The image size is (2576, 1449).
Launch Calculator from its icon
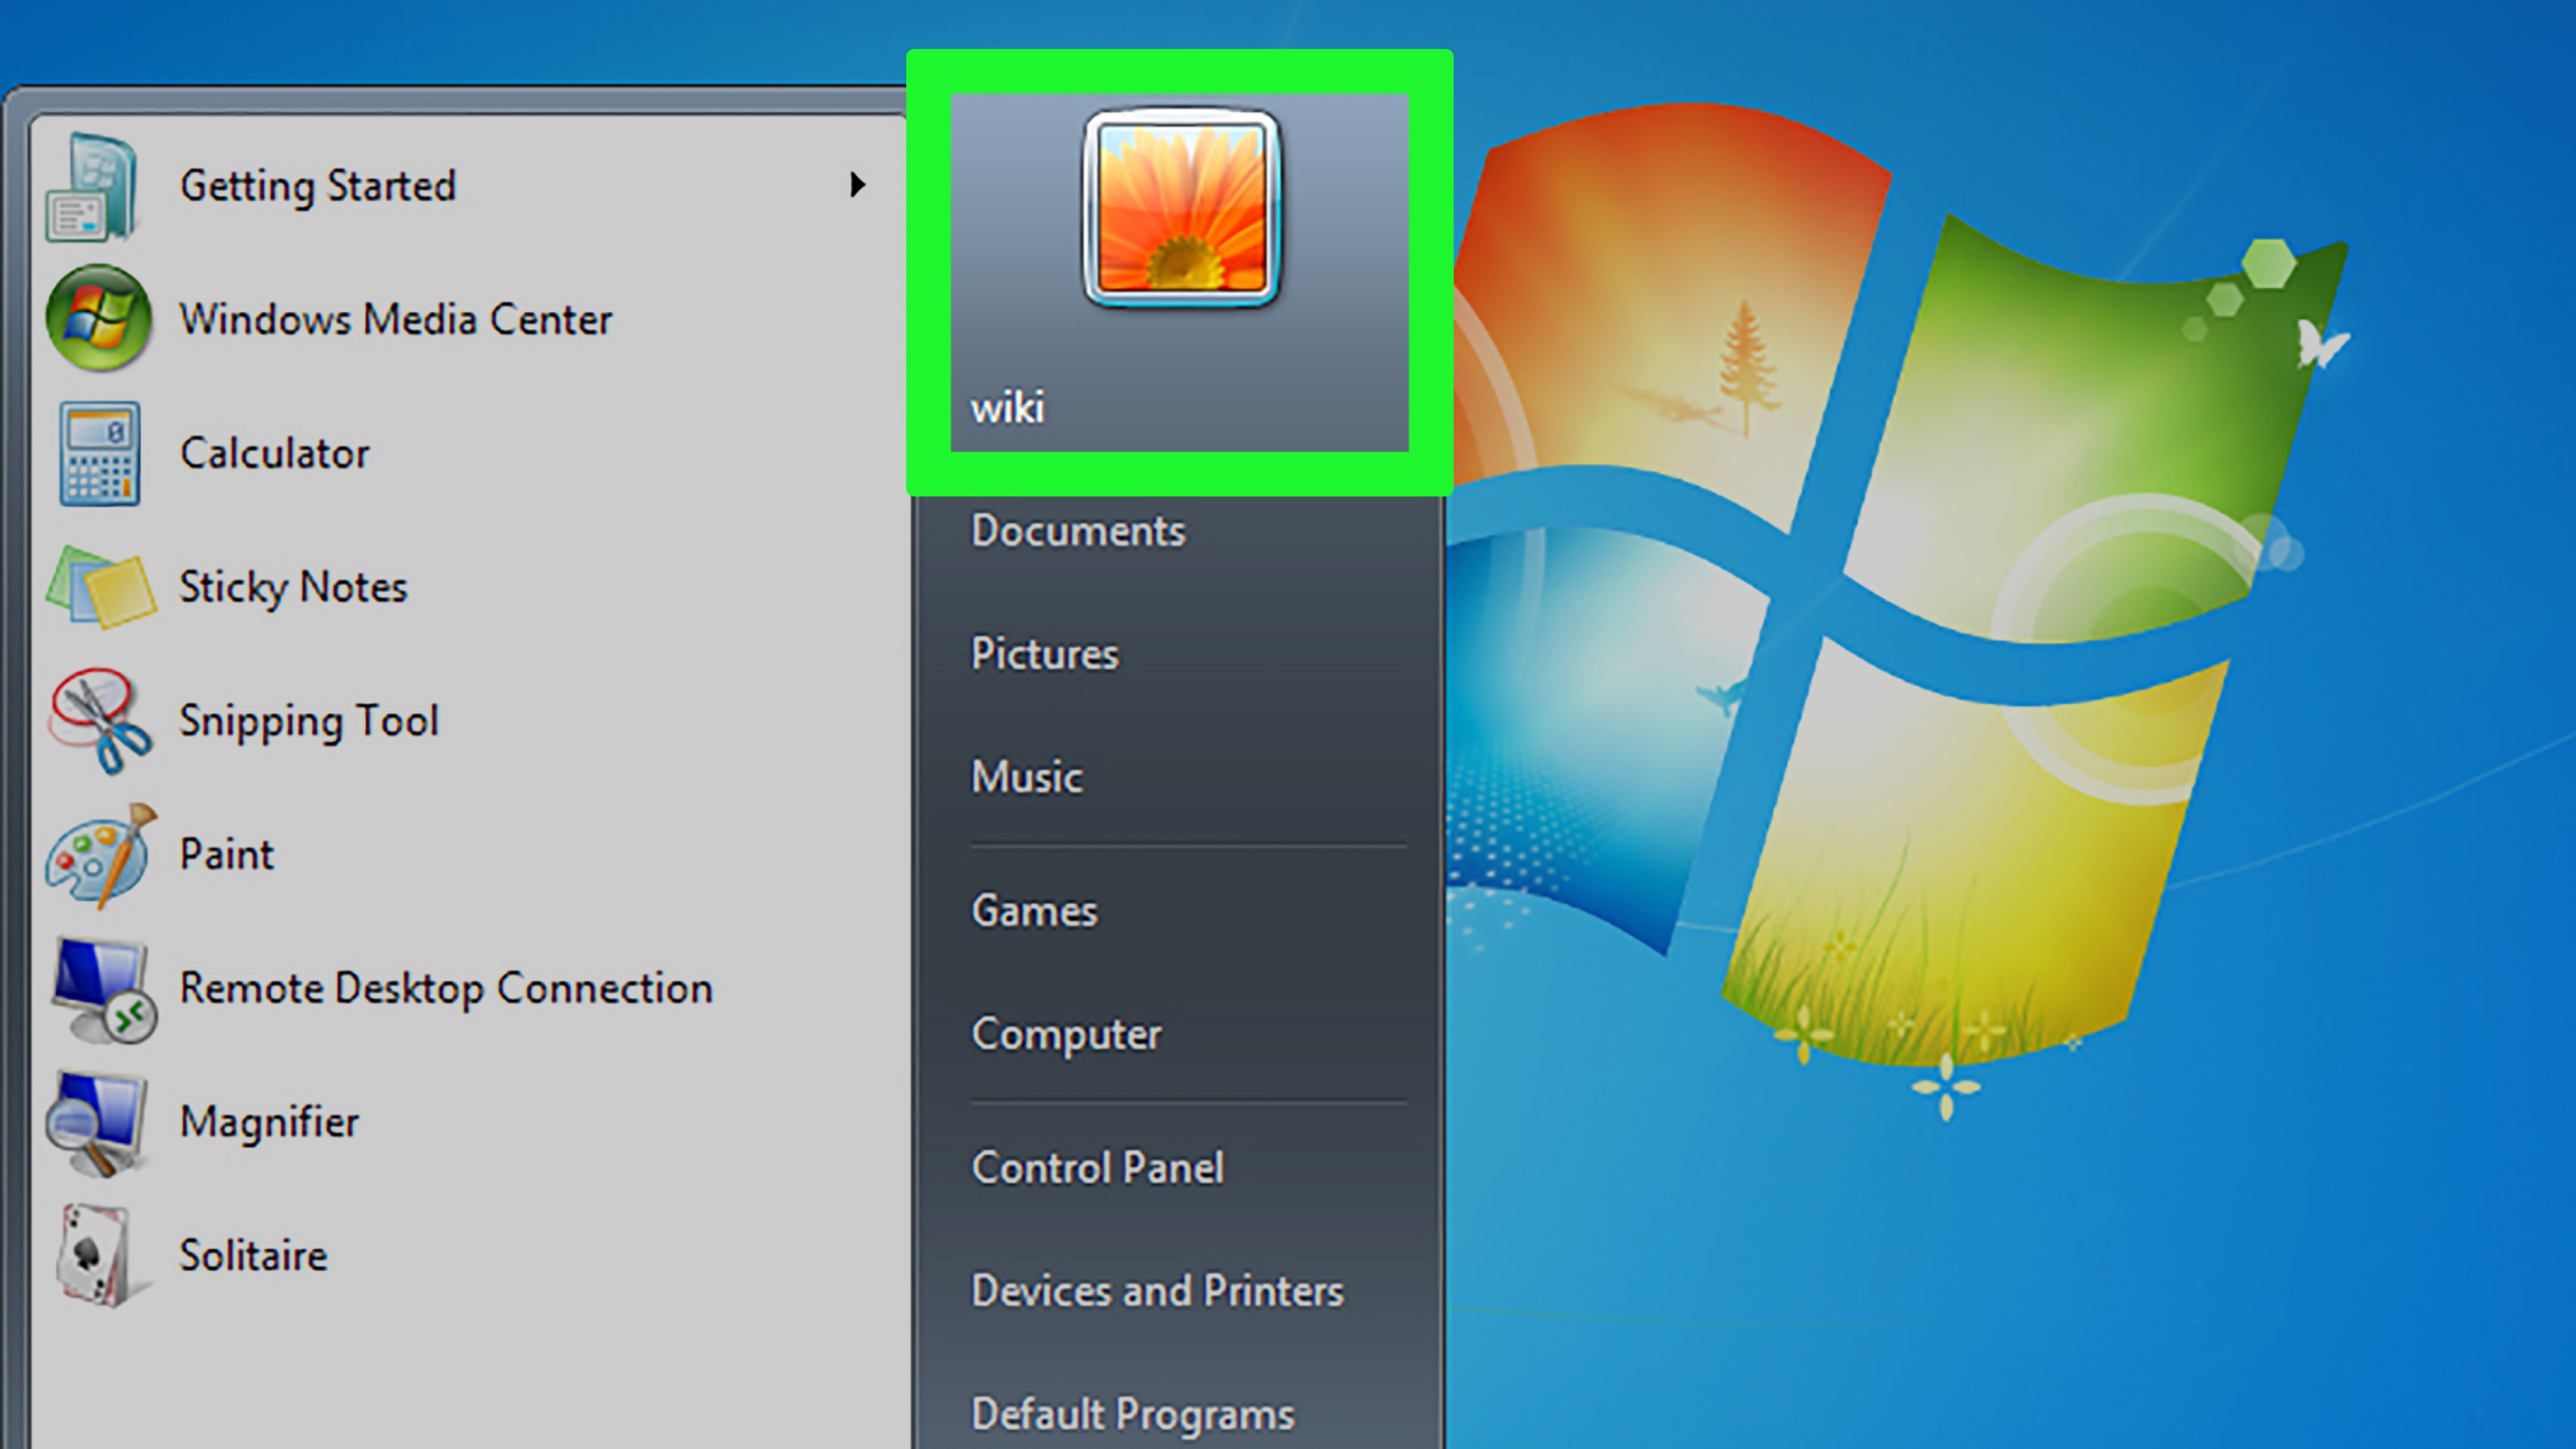pos(98,453)
